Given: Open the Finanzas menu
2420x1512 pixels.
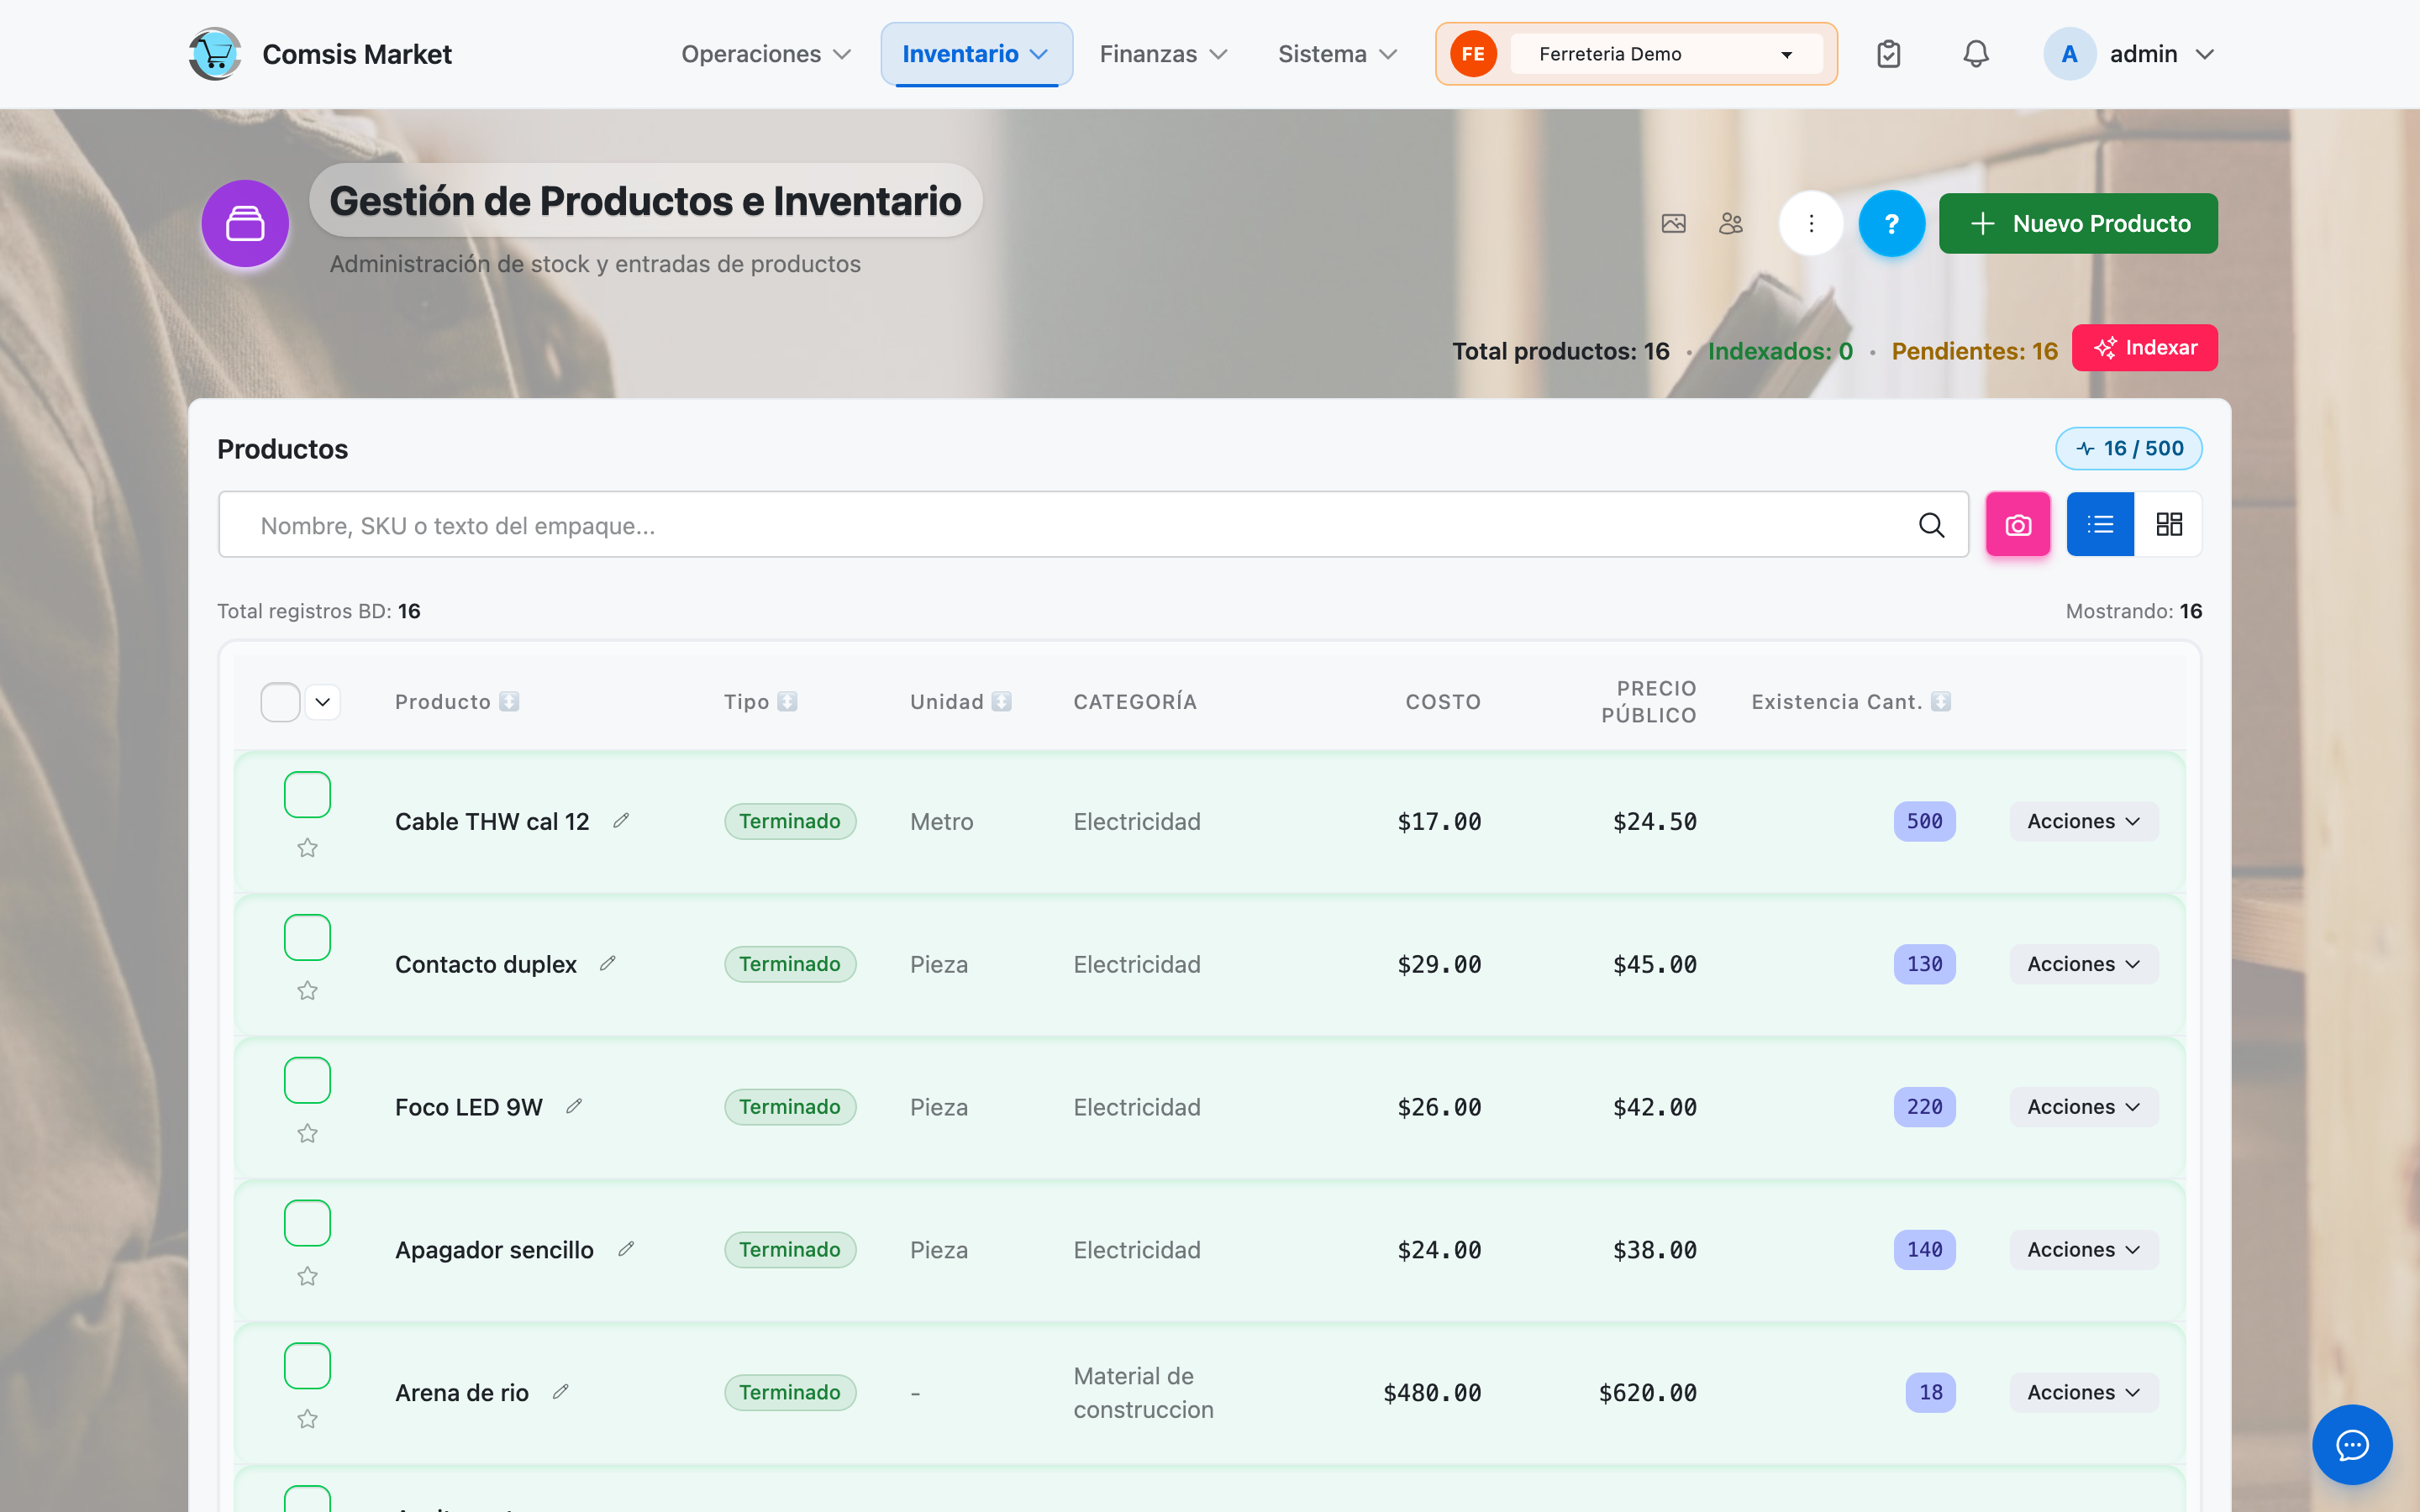Looking at the screenshot, I should tap(1163, 54).
